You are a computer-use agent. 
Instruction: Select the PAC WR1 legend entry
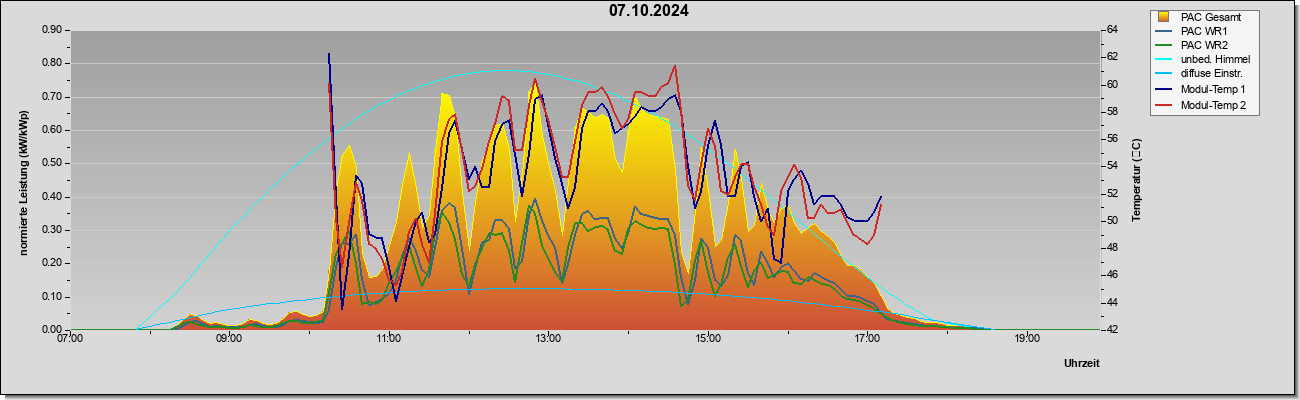(x=1203, y=31)
